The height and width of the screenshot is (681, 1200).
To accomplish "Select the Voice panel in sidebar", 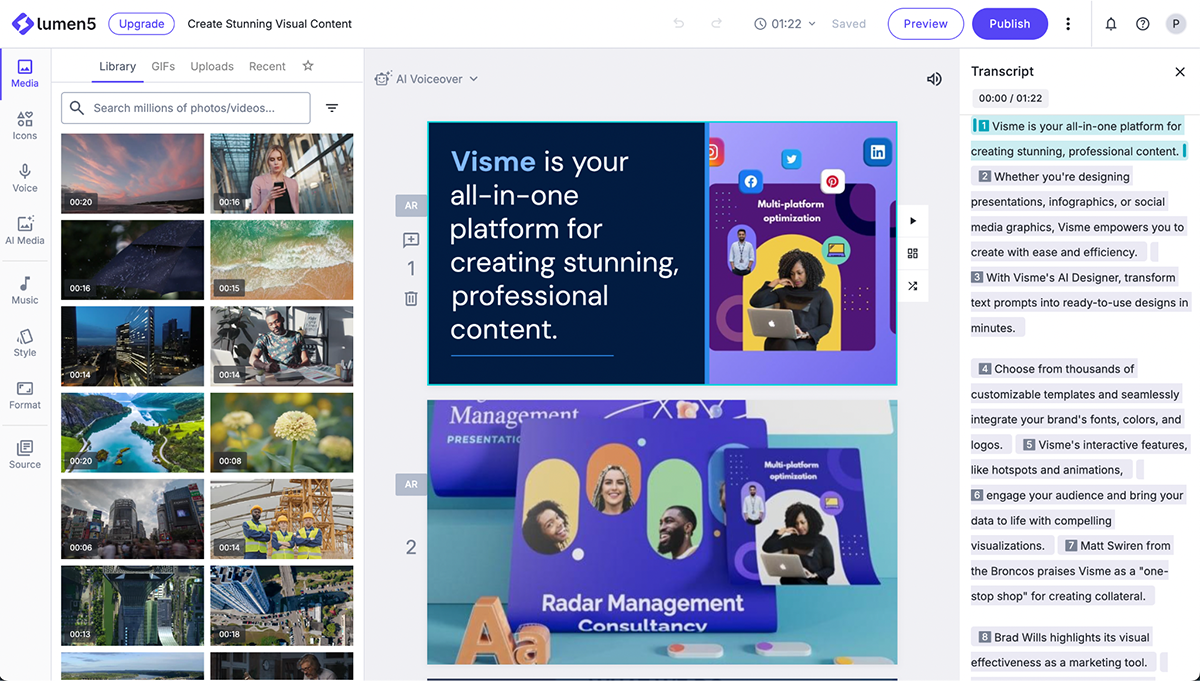I will (24, 177).
